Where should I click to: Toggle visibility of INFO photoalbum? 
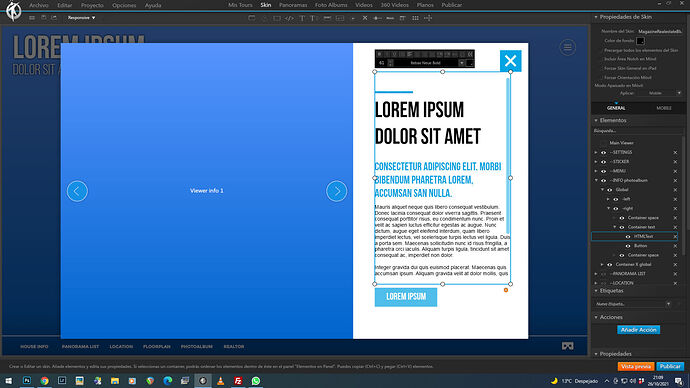[x=603, y=180]
